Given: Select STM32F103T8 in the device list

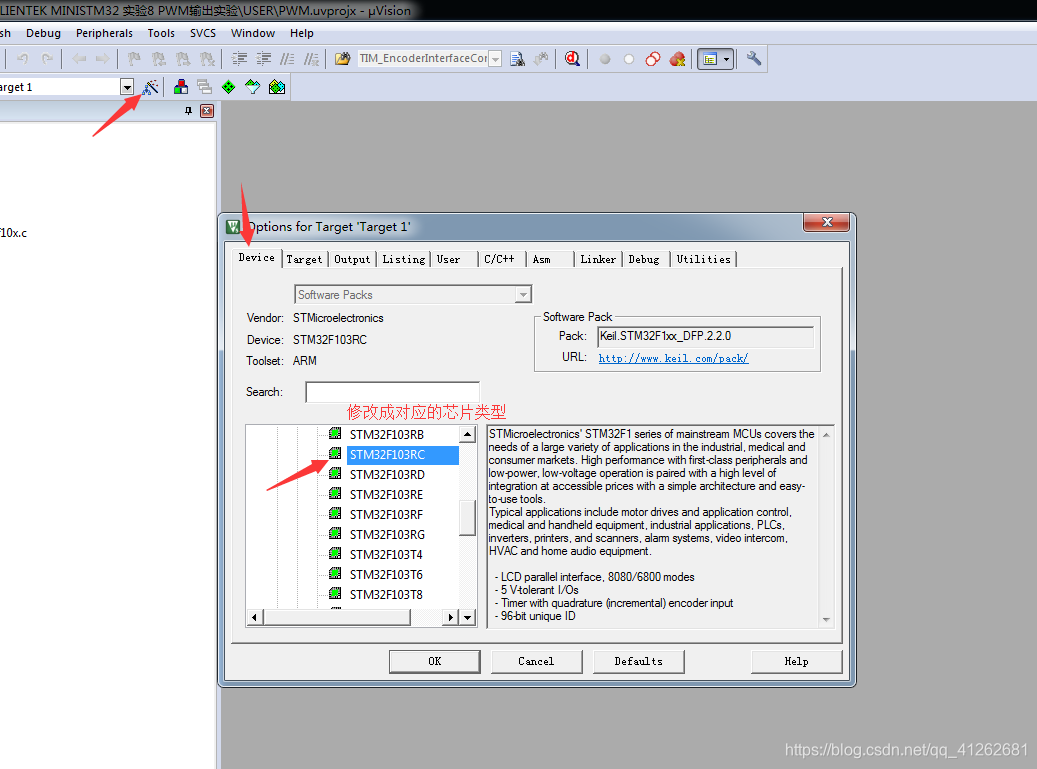Looking at the screenshot, I should 386,594.
